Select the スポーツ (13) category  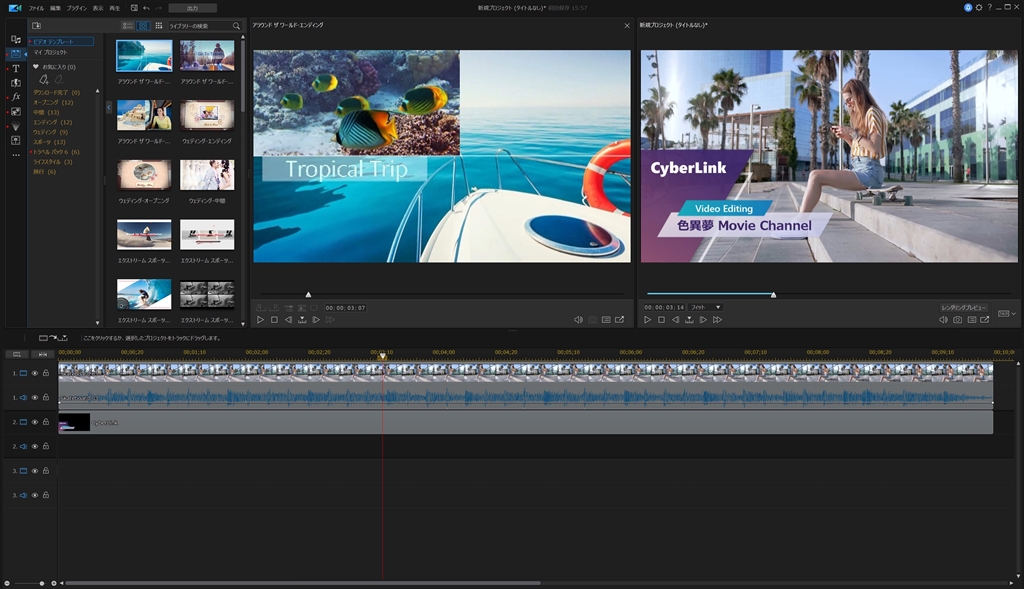point(49,142)
